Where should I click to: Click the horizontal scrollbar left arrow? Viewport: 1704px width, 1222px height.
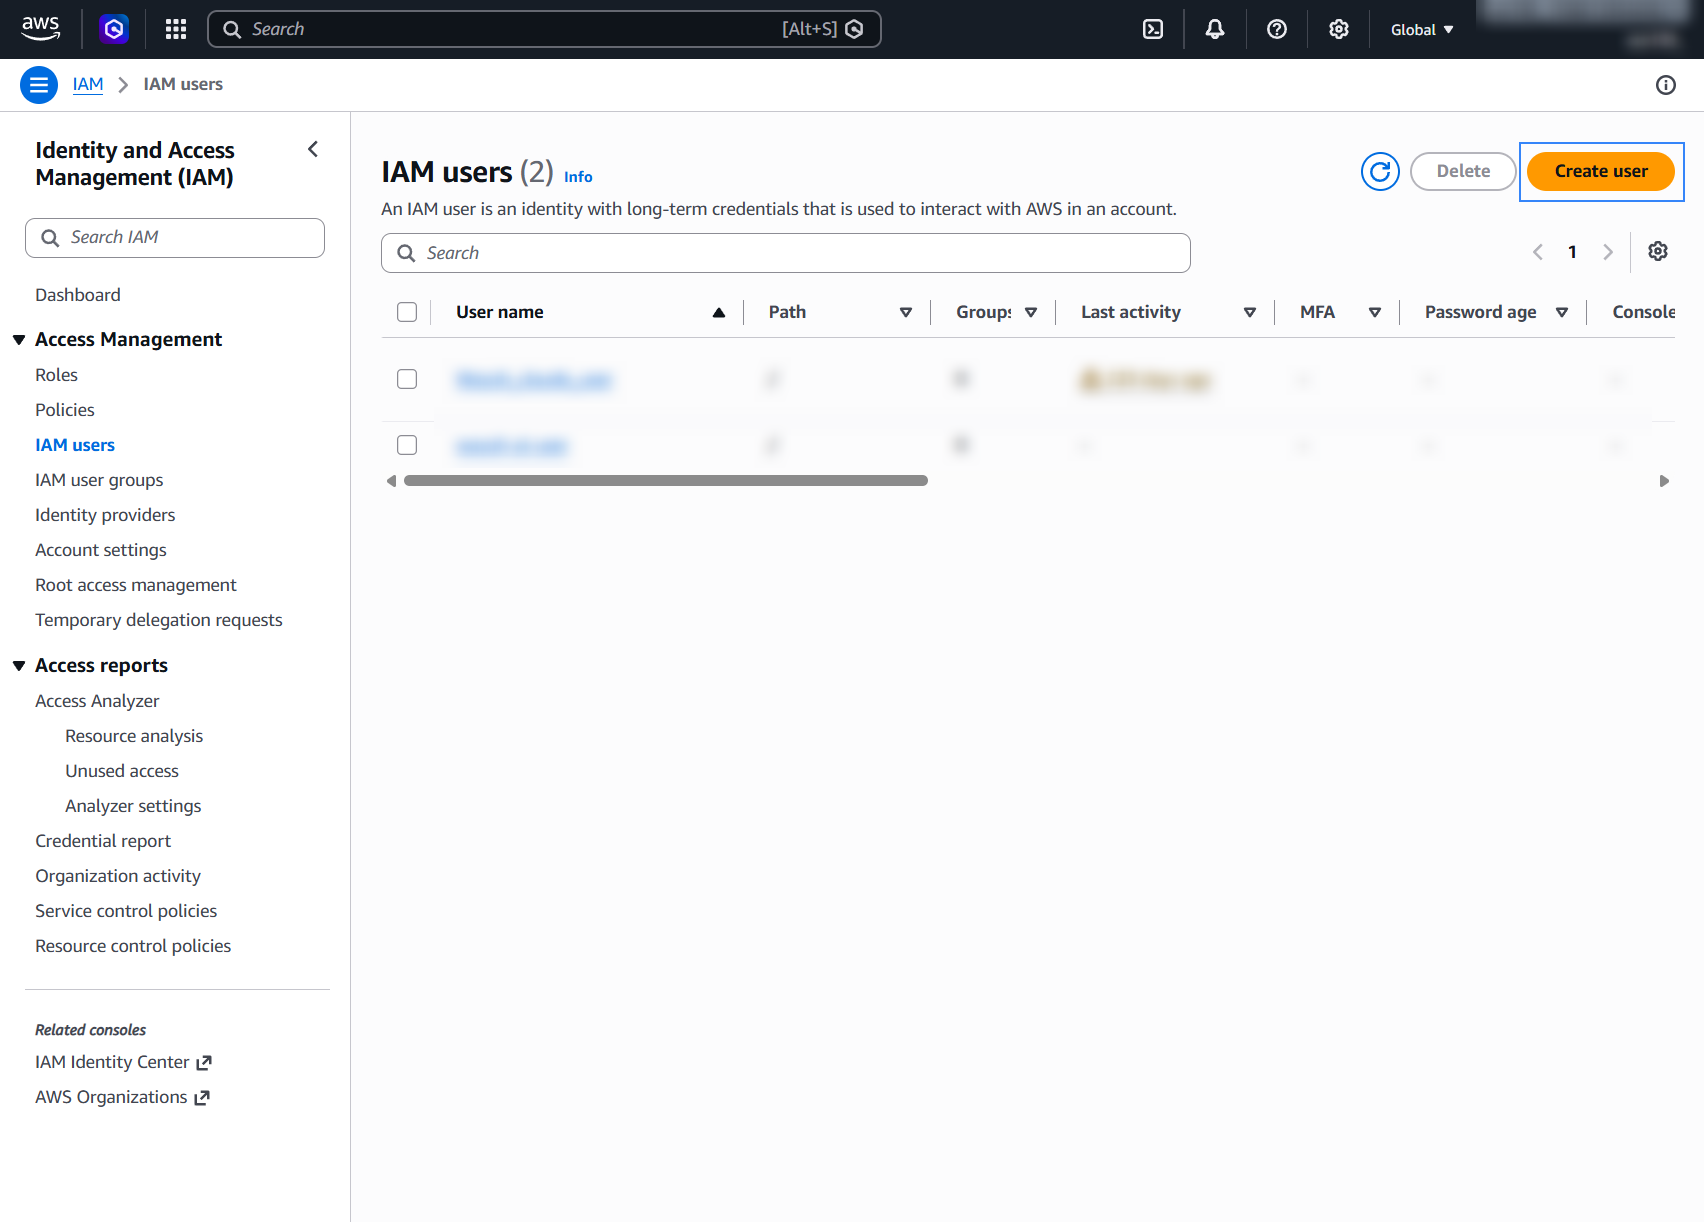point(391,481)
